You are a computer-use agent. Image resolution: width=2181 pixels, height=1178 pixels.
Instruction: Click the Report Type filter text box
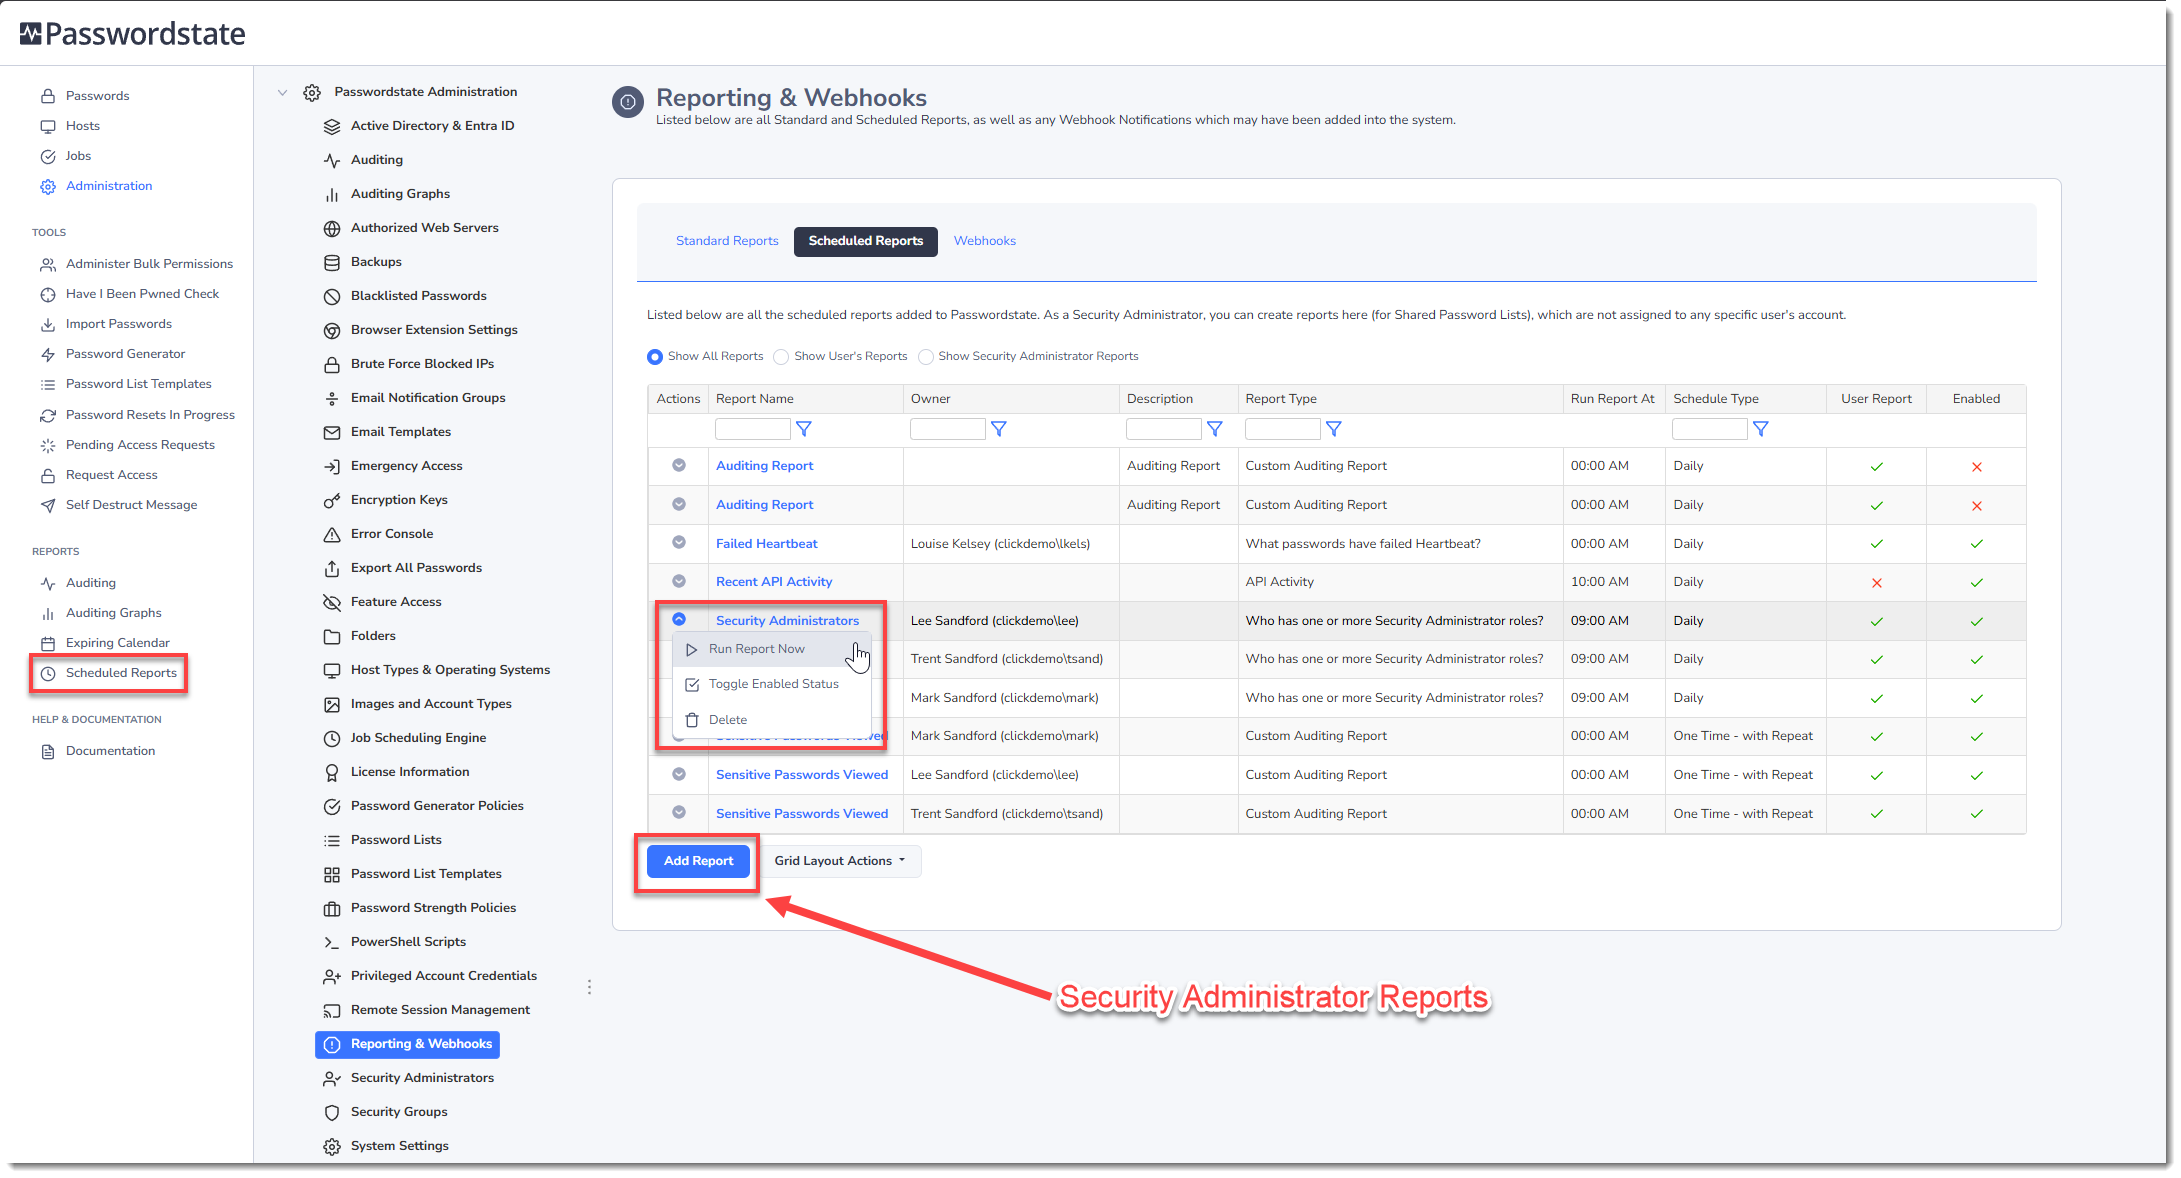coord(1283,429)
